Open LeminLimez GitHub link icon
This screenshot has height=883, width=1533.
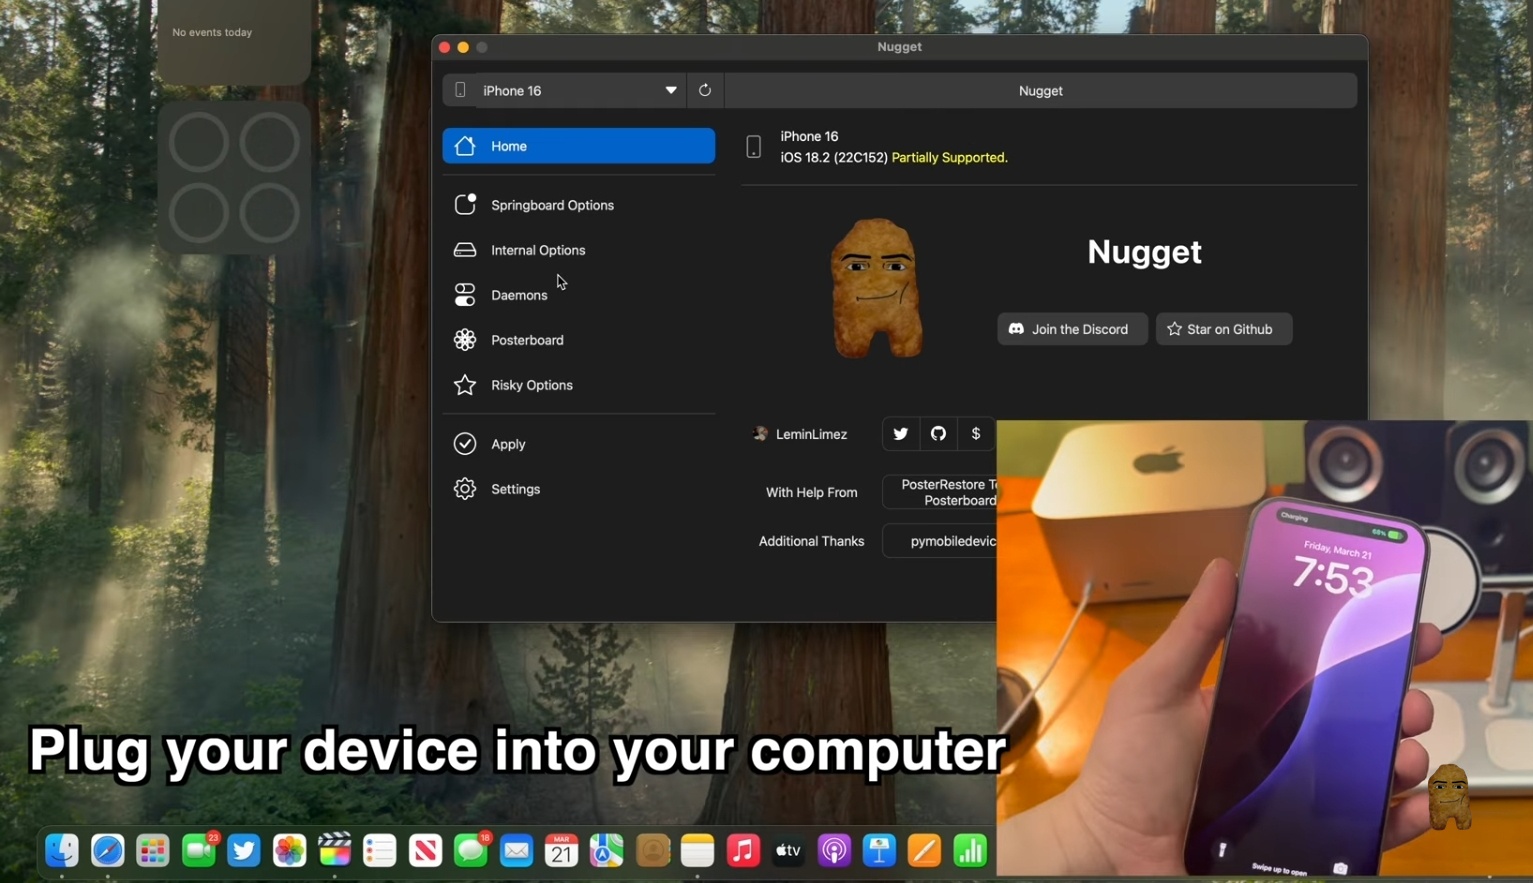(938, 434)
